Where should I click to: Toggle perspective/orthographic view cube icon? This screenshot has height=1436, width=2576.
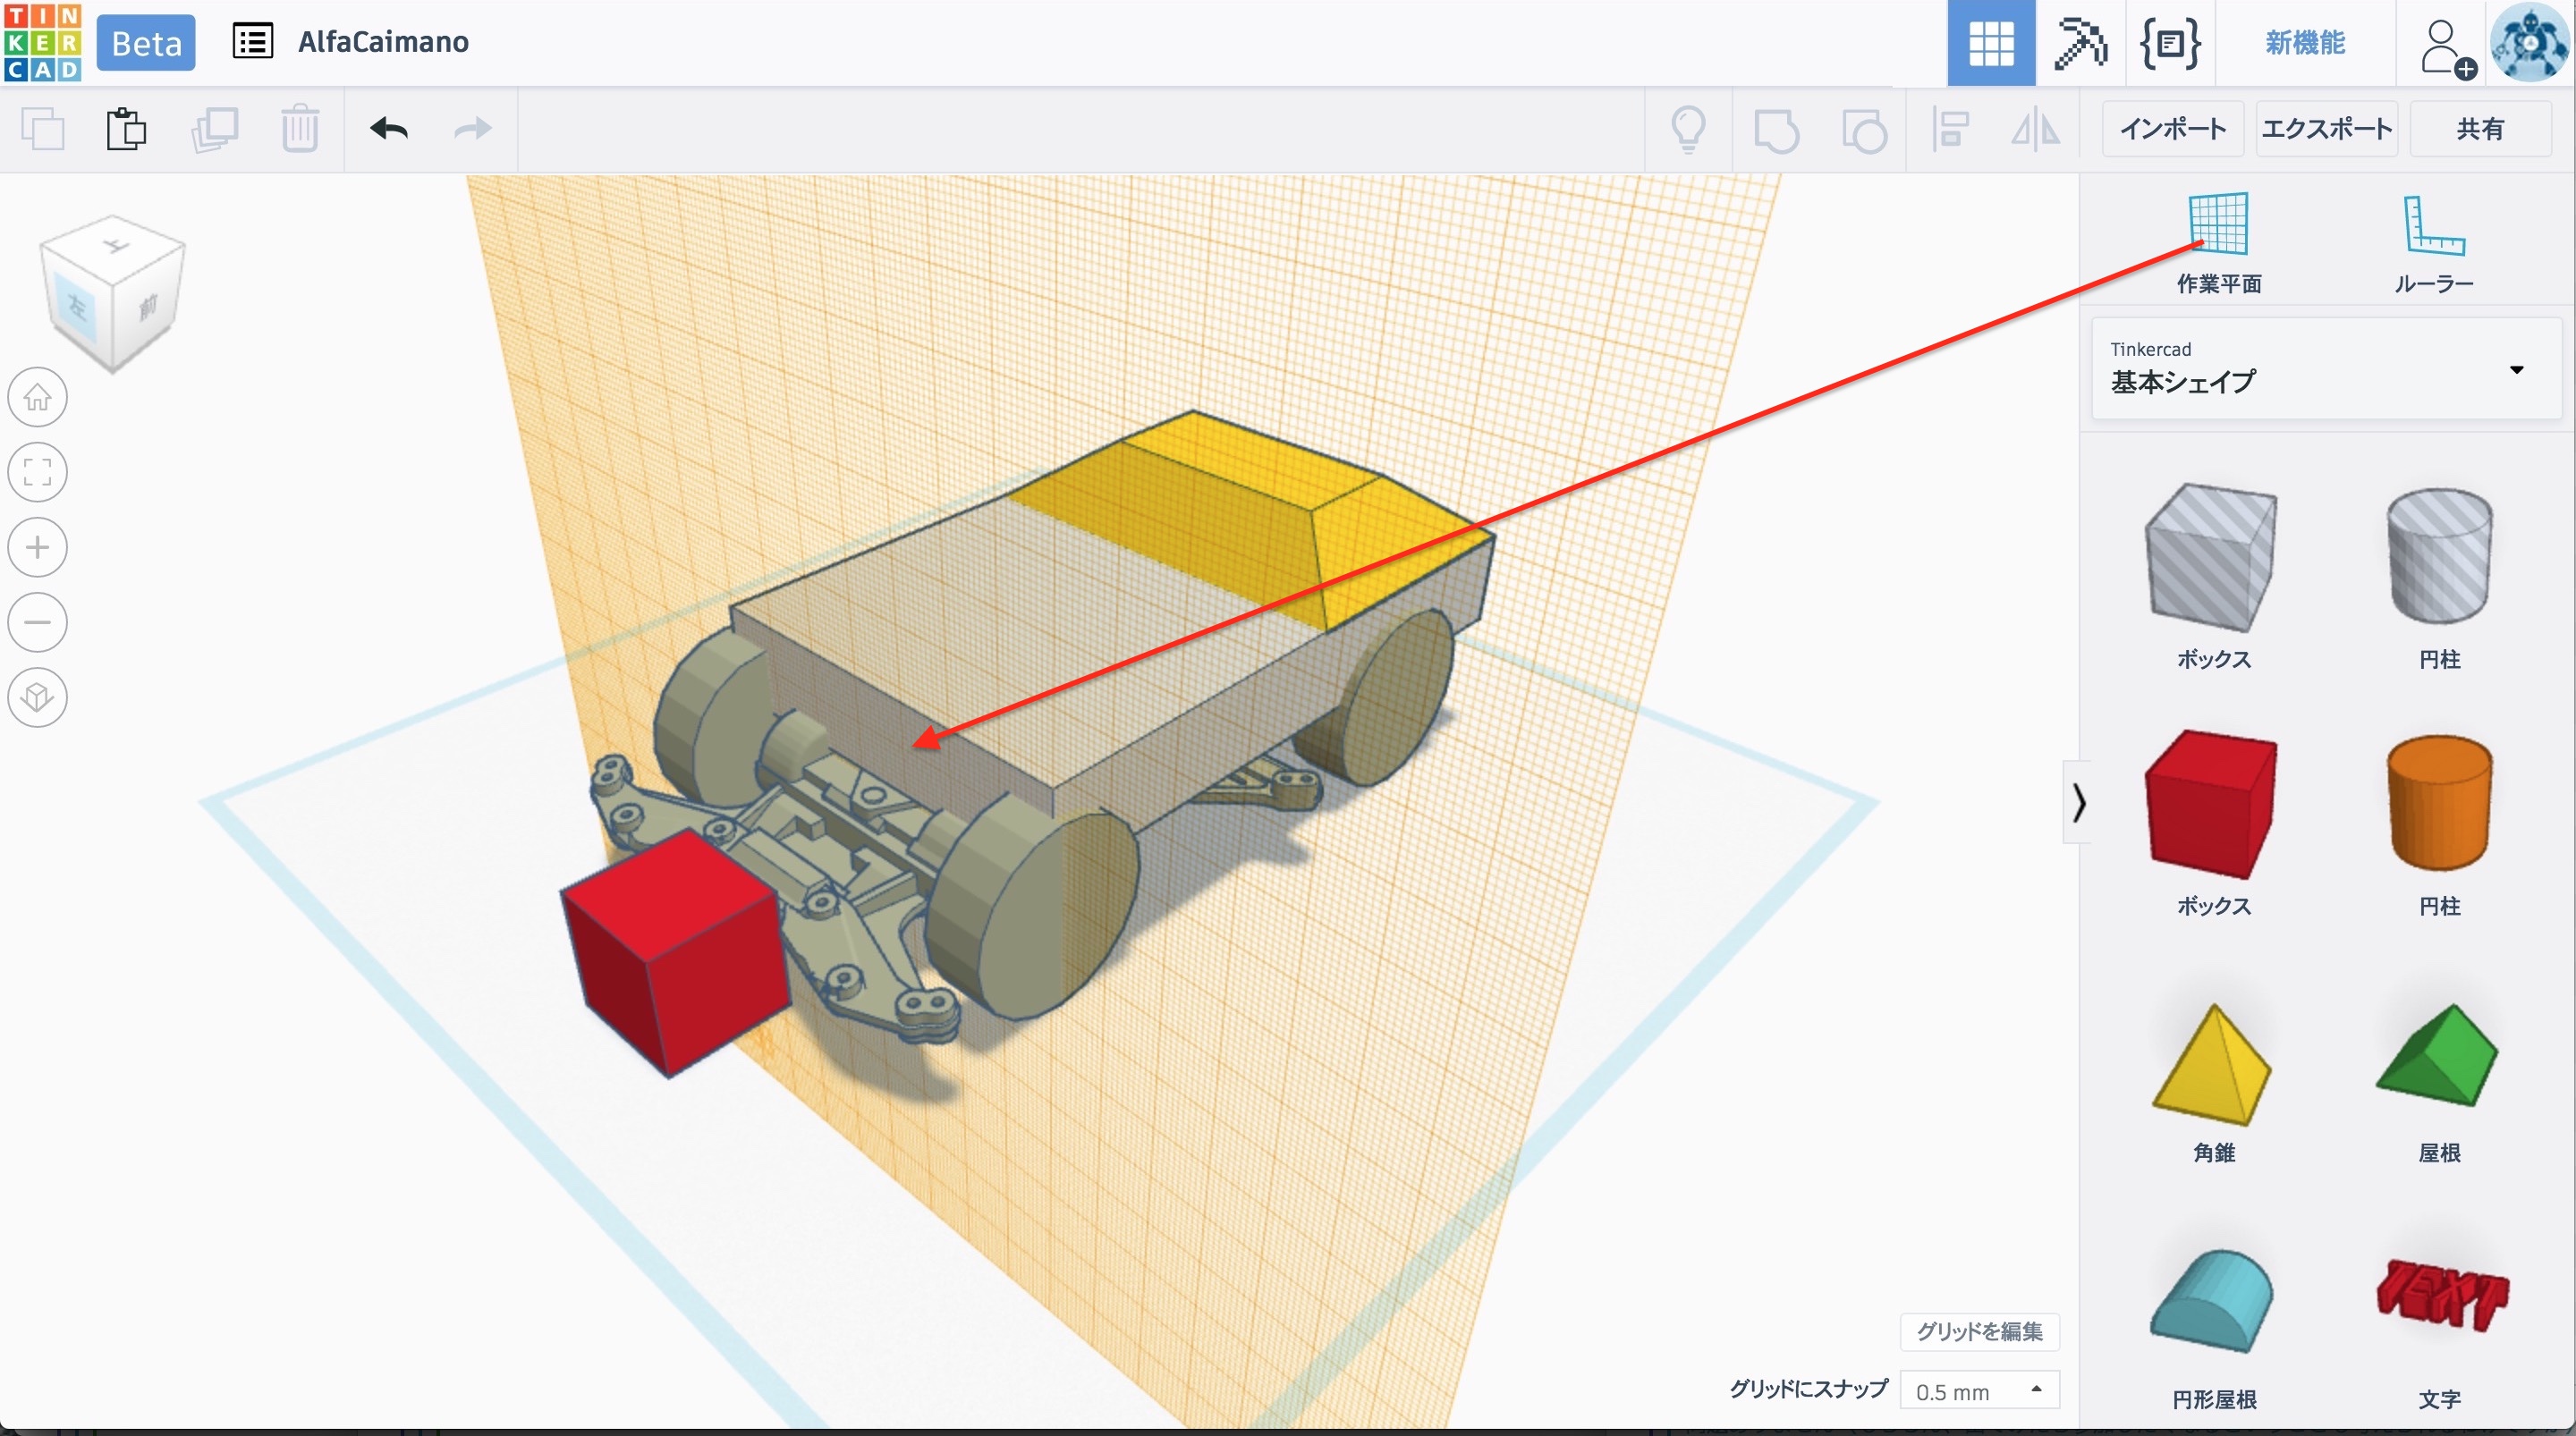click(38, 697)
